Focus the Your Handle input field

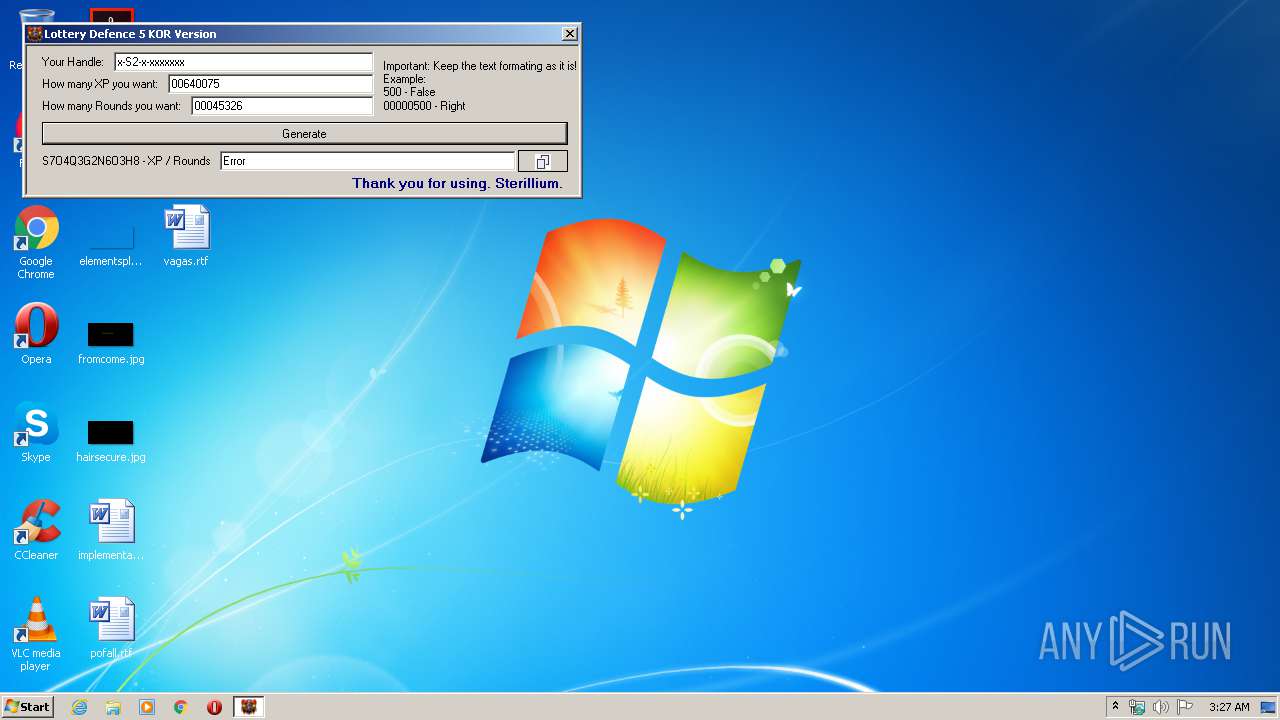243,62
